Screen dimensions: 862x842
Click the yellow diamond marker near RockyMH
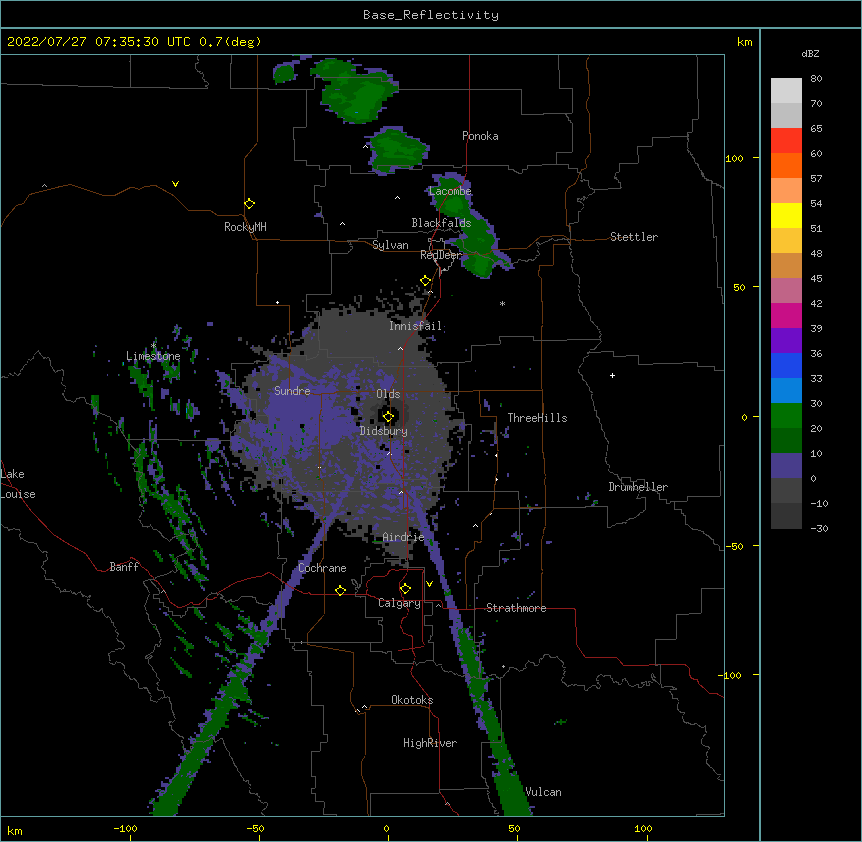click(250, 204)
